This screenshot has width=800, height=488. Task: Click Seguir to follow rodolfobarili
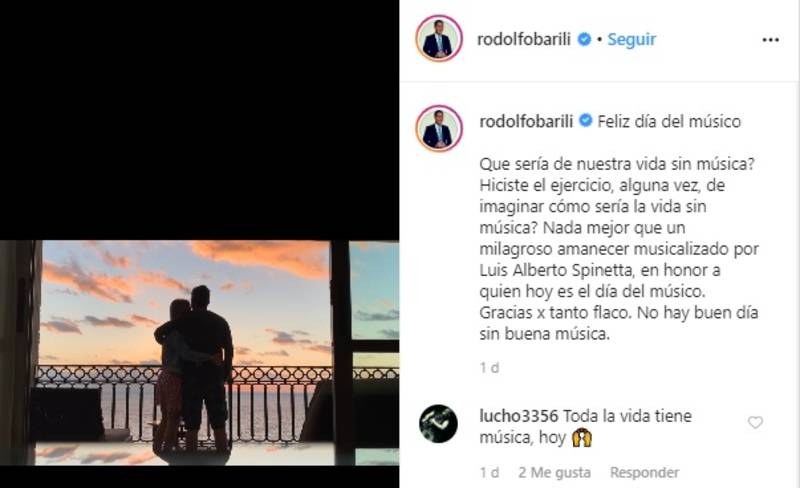tap(632, 39)
